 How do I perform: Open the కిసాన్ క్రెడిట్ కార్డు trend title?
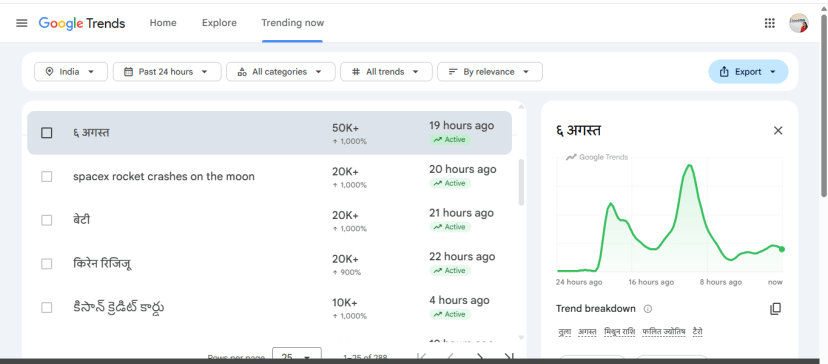tap(118, 307)
